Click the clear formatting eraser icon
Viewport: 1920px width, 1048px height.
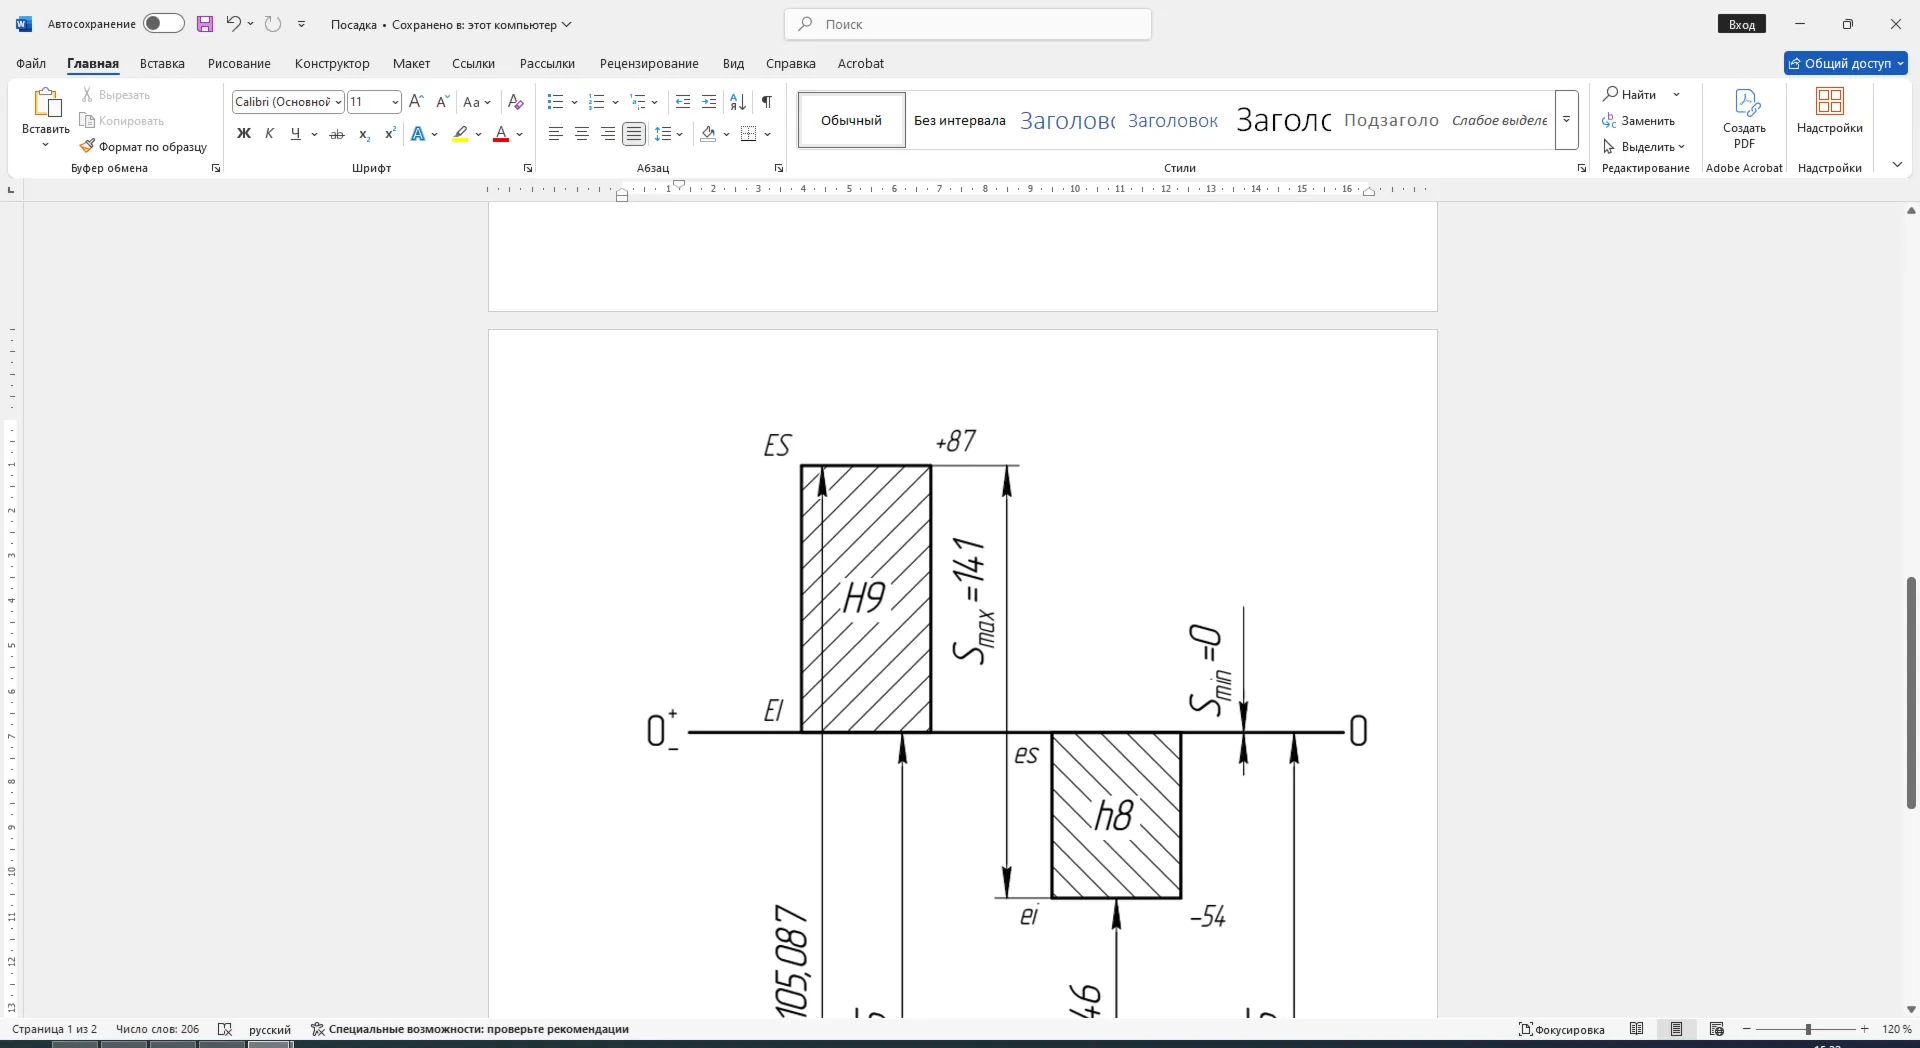516,102
